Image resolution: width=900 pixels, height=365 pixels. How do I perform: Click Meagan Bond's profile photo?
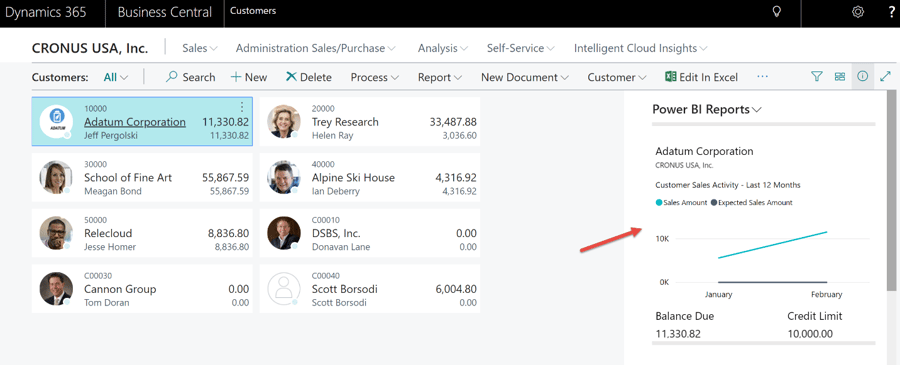pos(56,177)
